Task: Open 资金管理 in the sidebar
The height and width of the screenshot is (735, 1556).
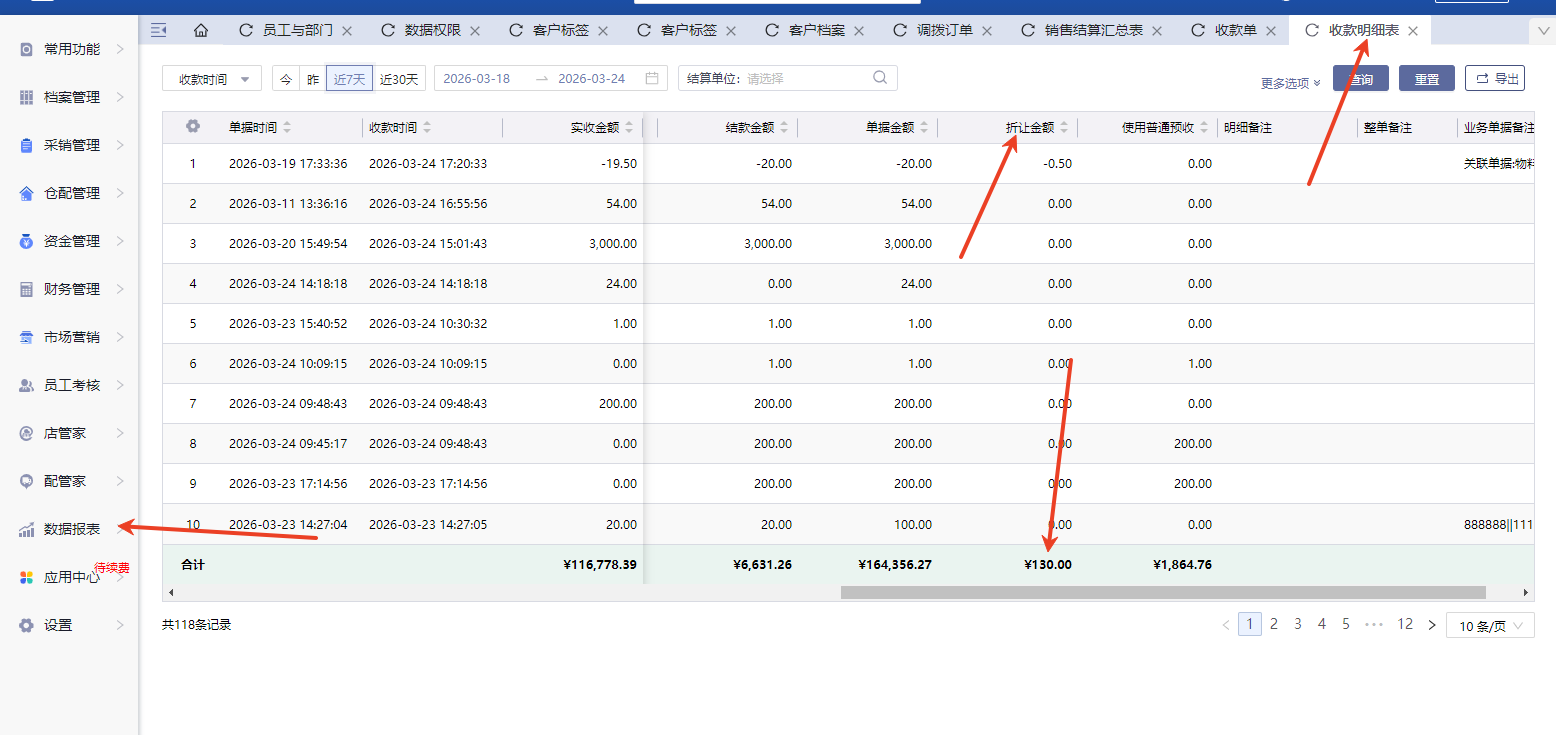Action: coord(72,241)
